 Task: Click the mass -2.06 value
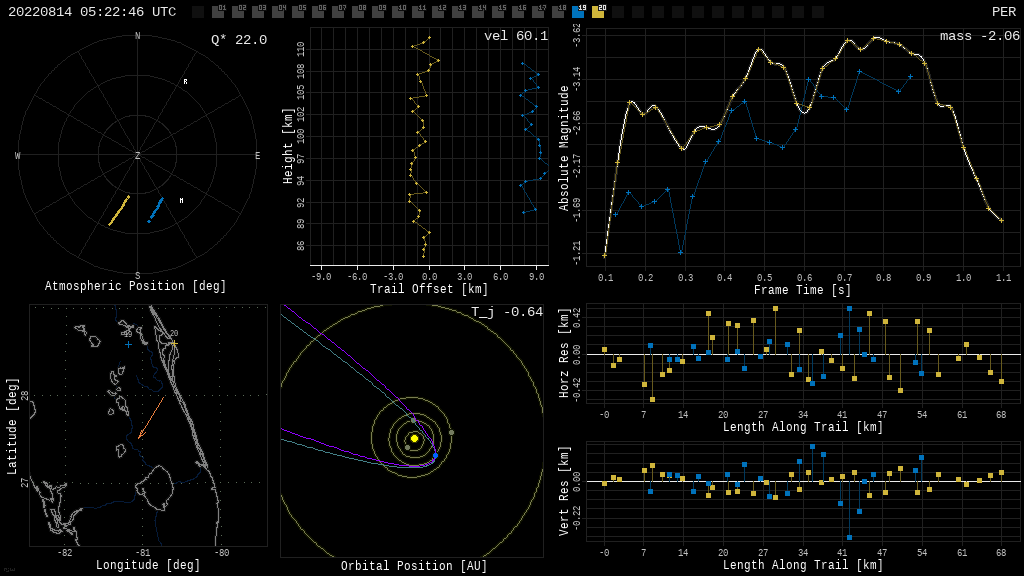(980, 36)
